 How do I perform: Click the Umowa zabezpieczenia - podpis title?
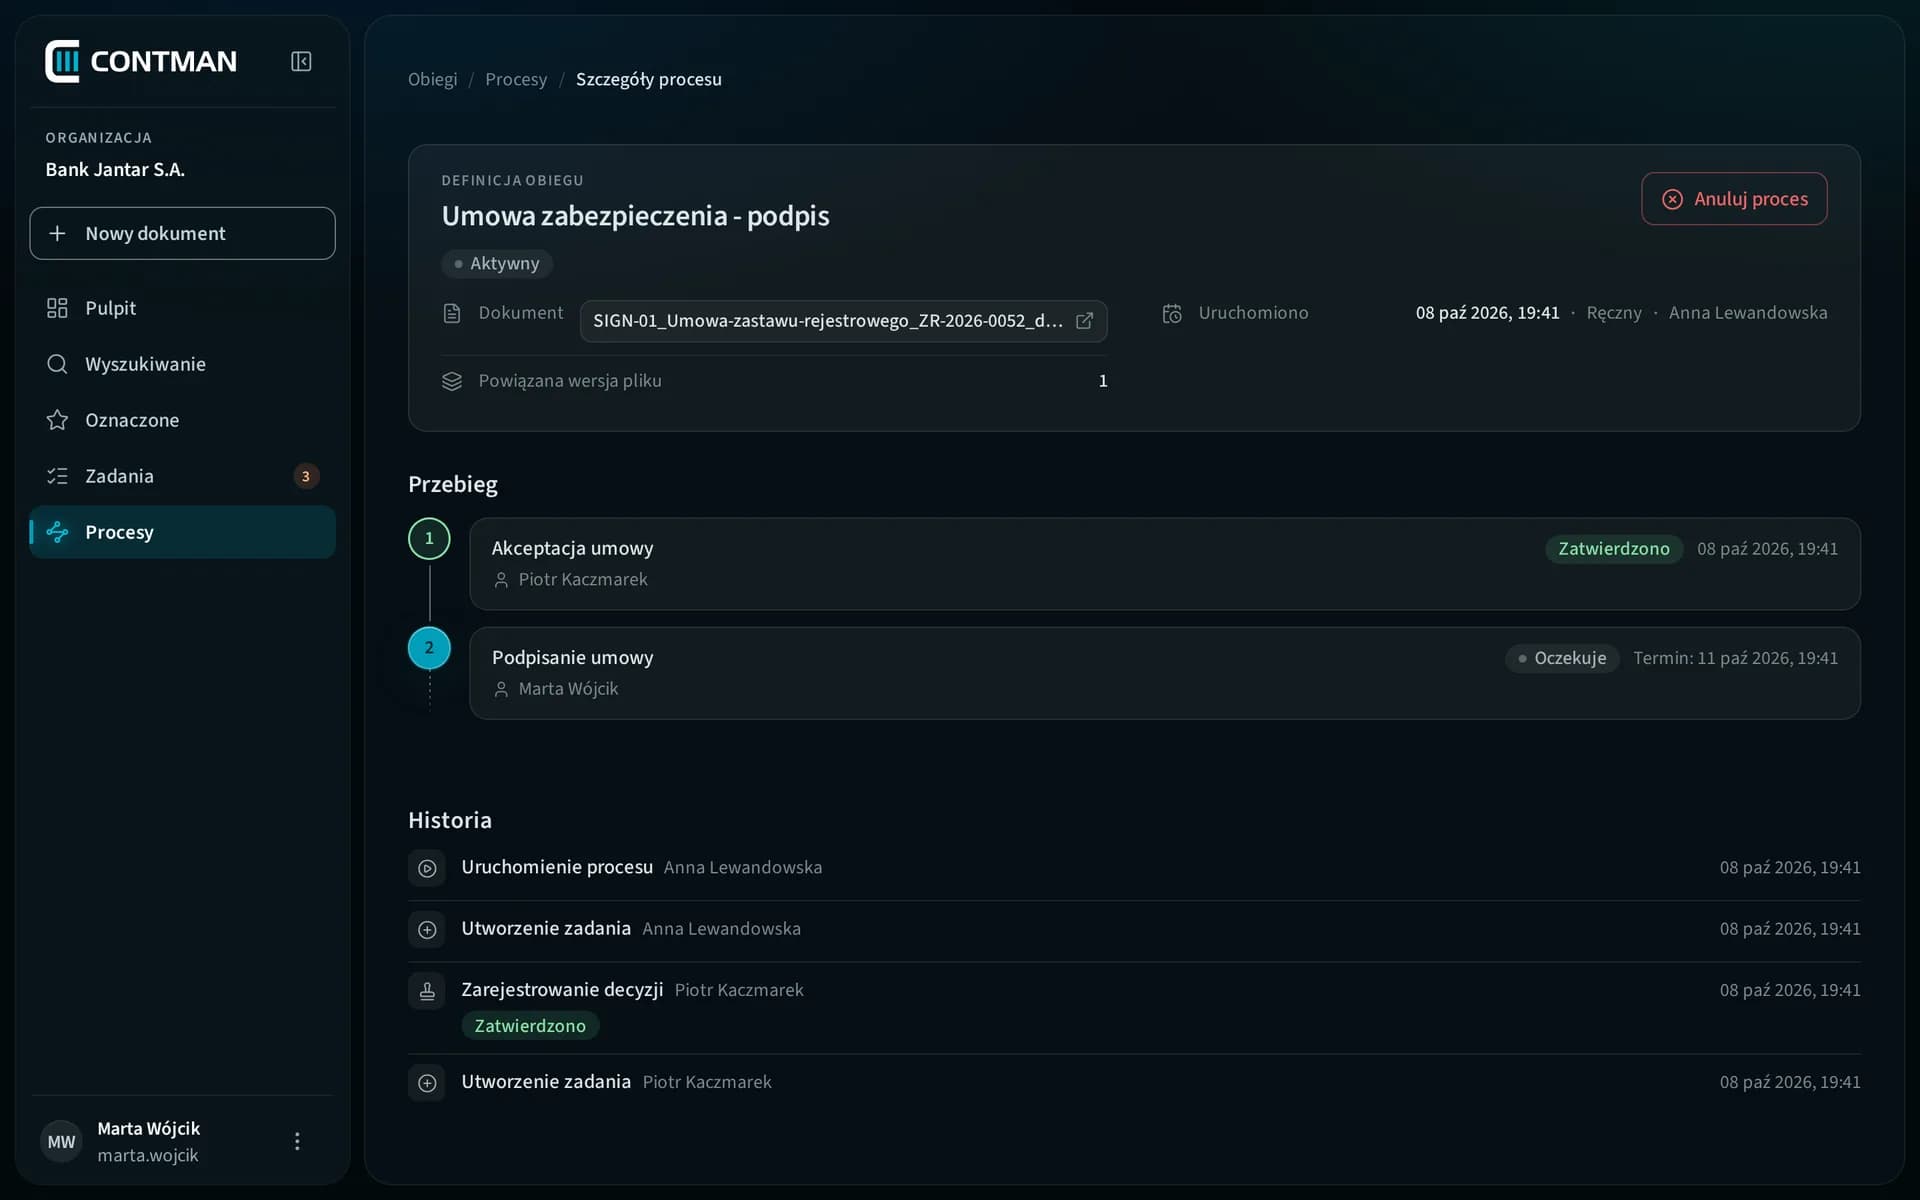[x=636, y=216]
